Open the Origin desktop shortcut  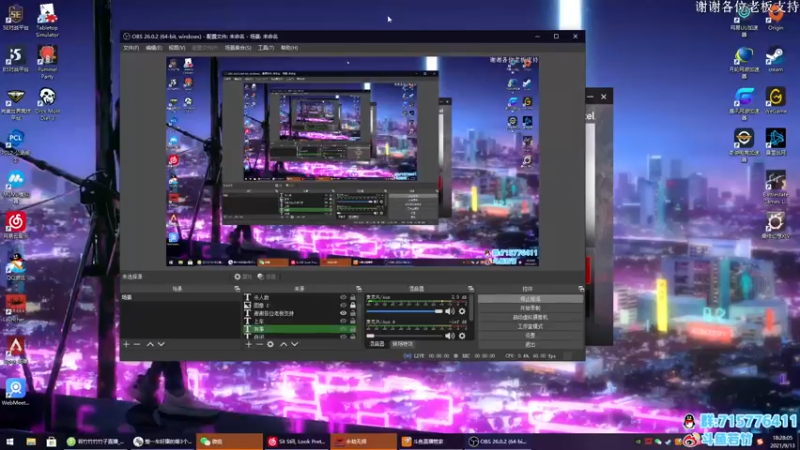(x=775, y=18)
